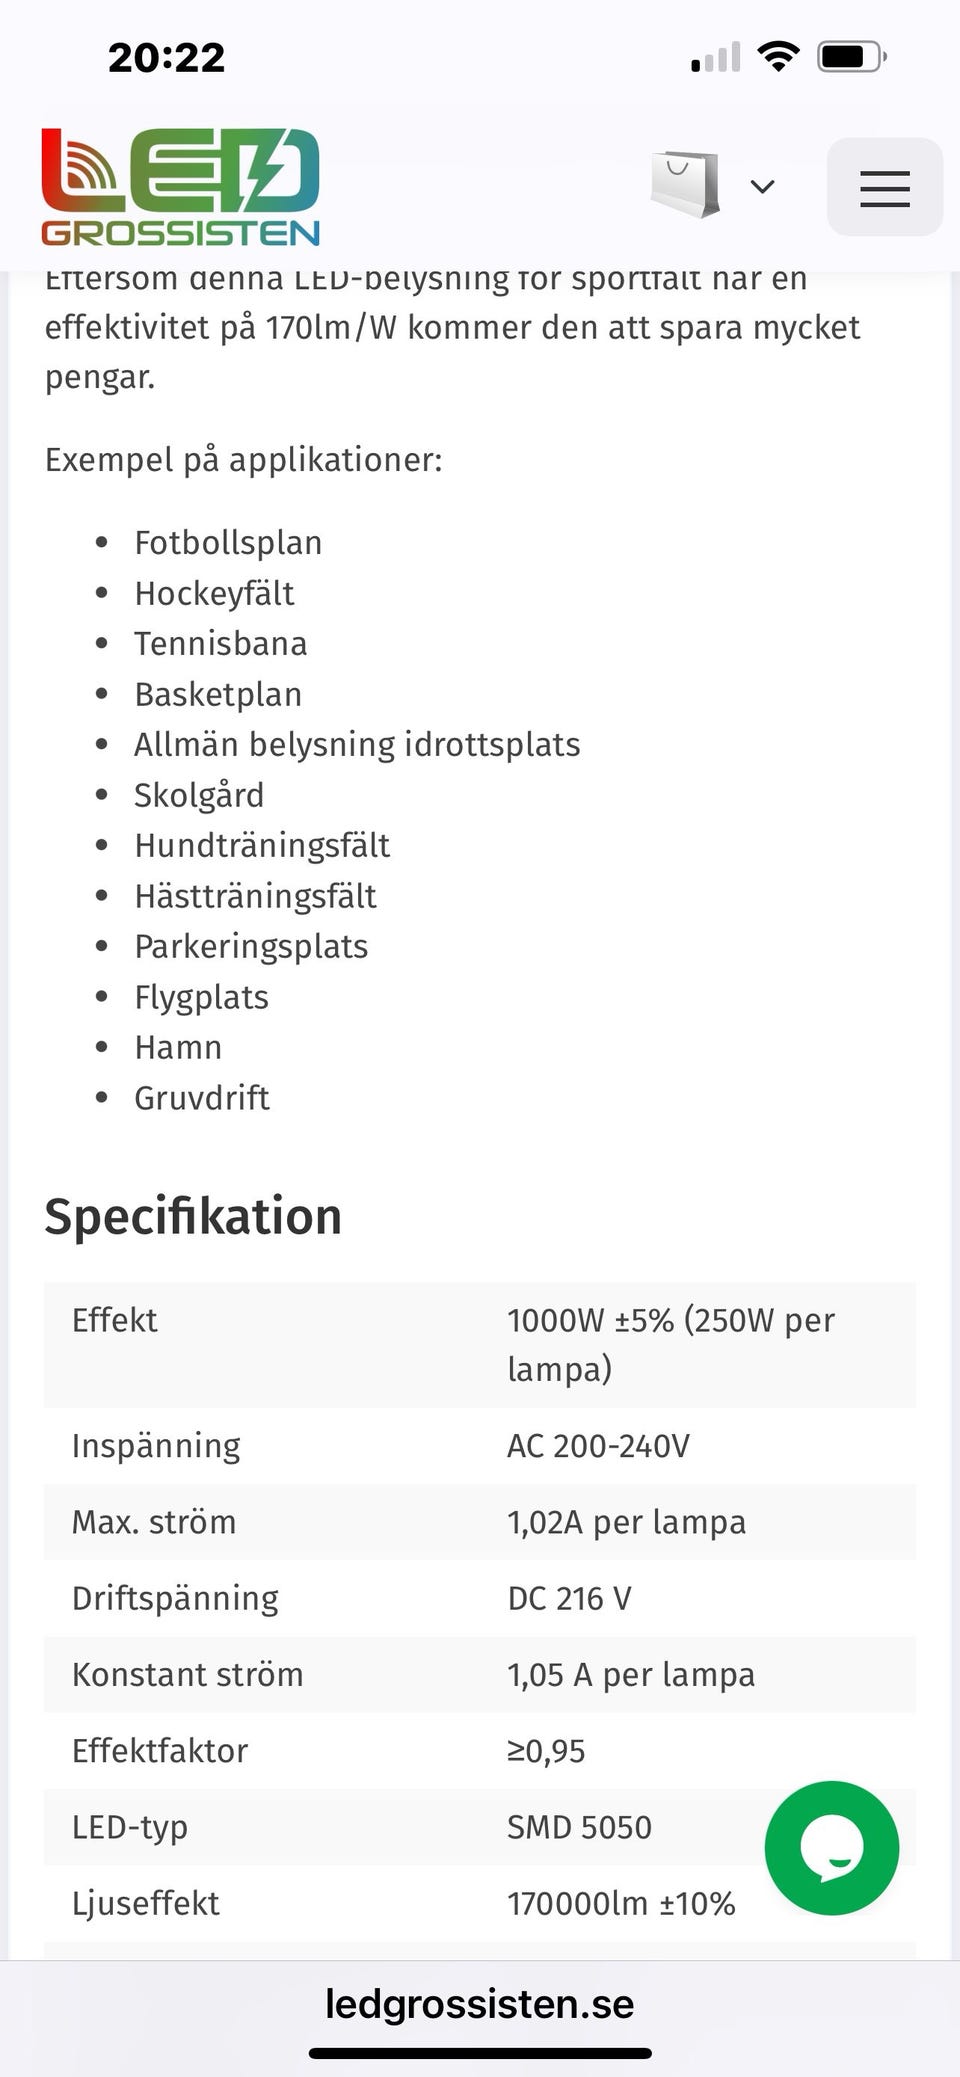Screen dimensions: 960x2077
Task: Tap the LED Grossisten logo
Action: (x=181, y=188)
